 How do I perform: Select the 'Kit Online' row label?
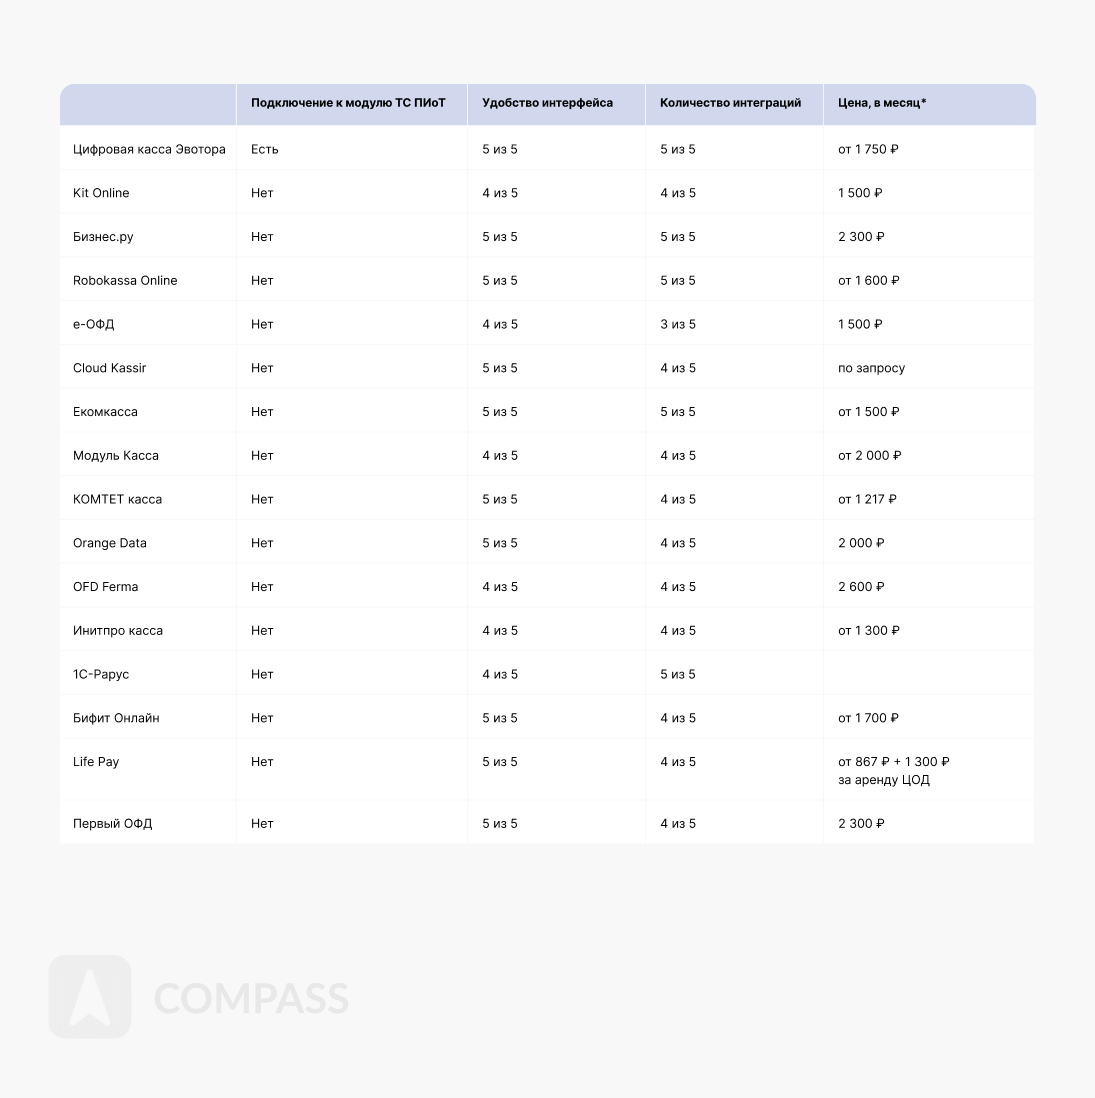click(101, 193)
